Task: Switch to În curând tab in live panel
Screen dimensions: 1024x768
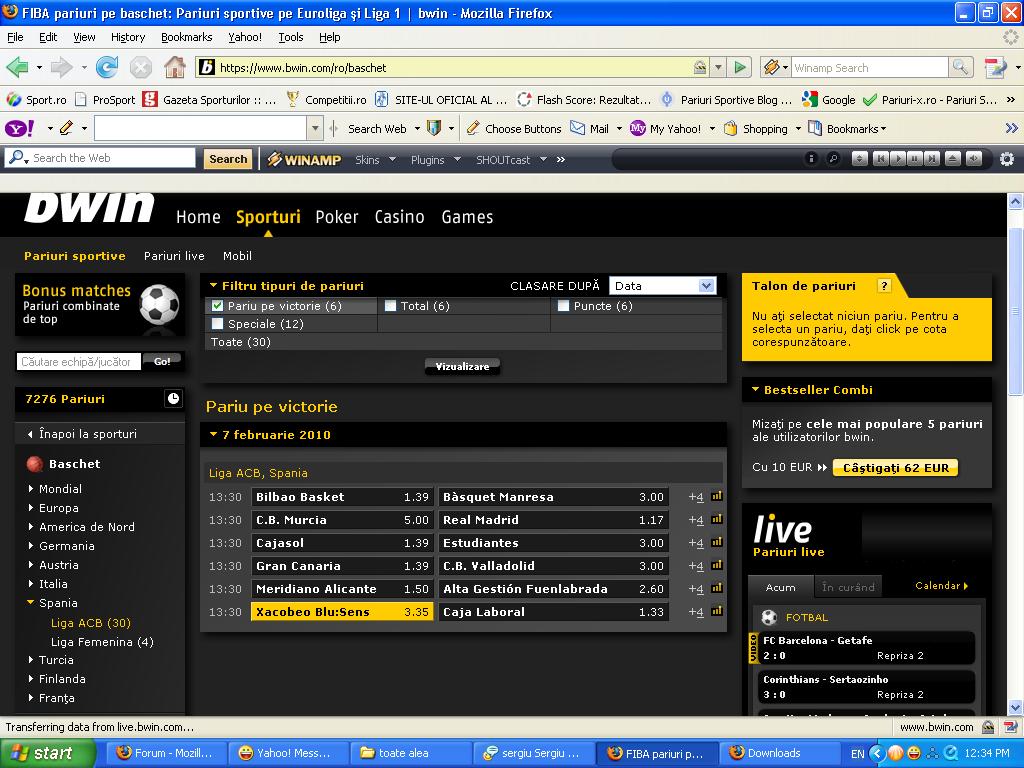Action: (848, 587)
